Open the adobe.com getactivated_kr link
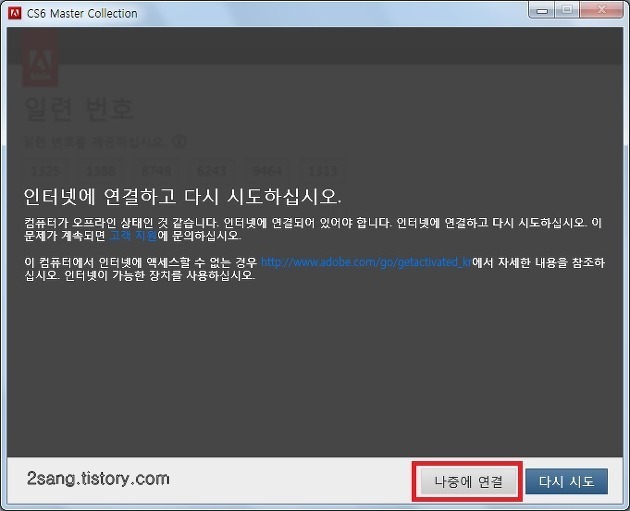 tap(366, 262)
